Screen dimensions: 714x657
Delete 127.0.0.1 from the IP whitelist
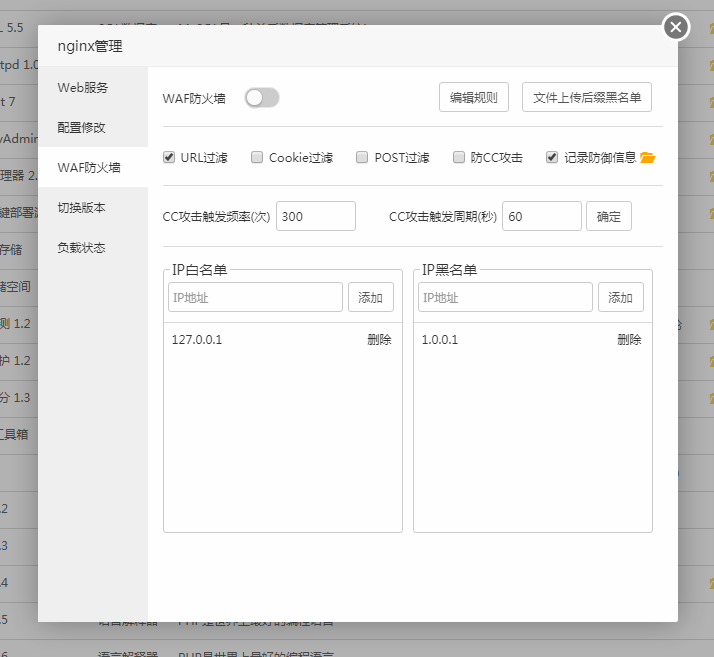(379, 340)
